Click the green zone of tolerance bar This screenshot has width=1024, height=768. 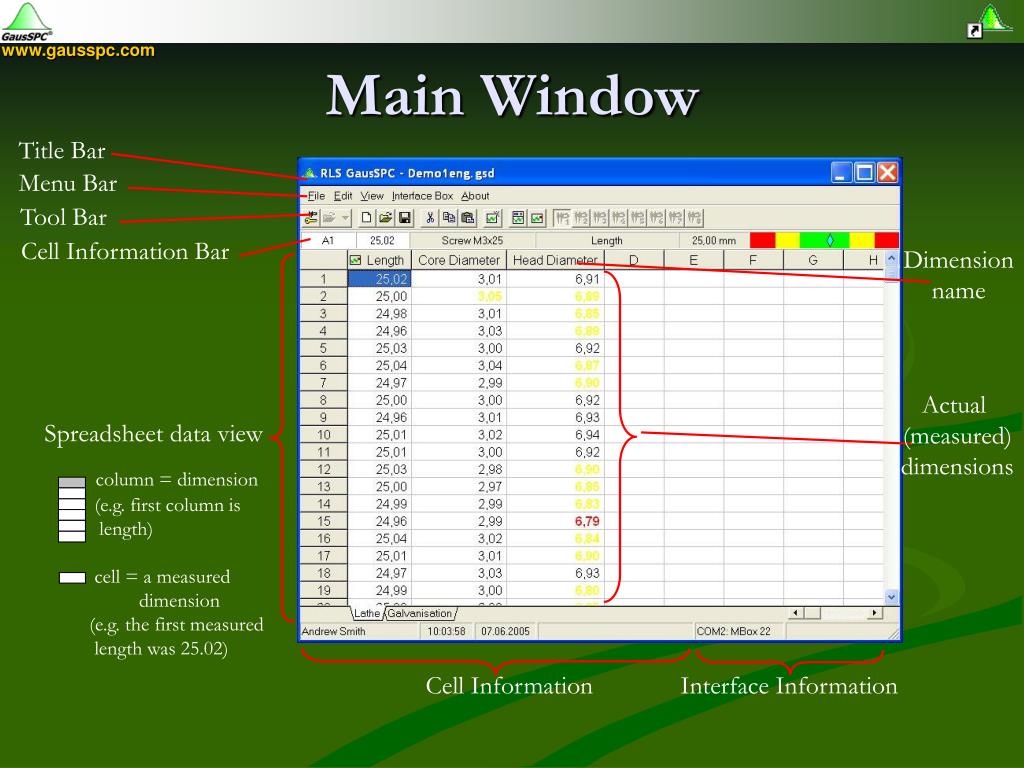[x=824, y=240]
